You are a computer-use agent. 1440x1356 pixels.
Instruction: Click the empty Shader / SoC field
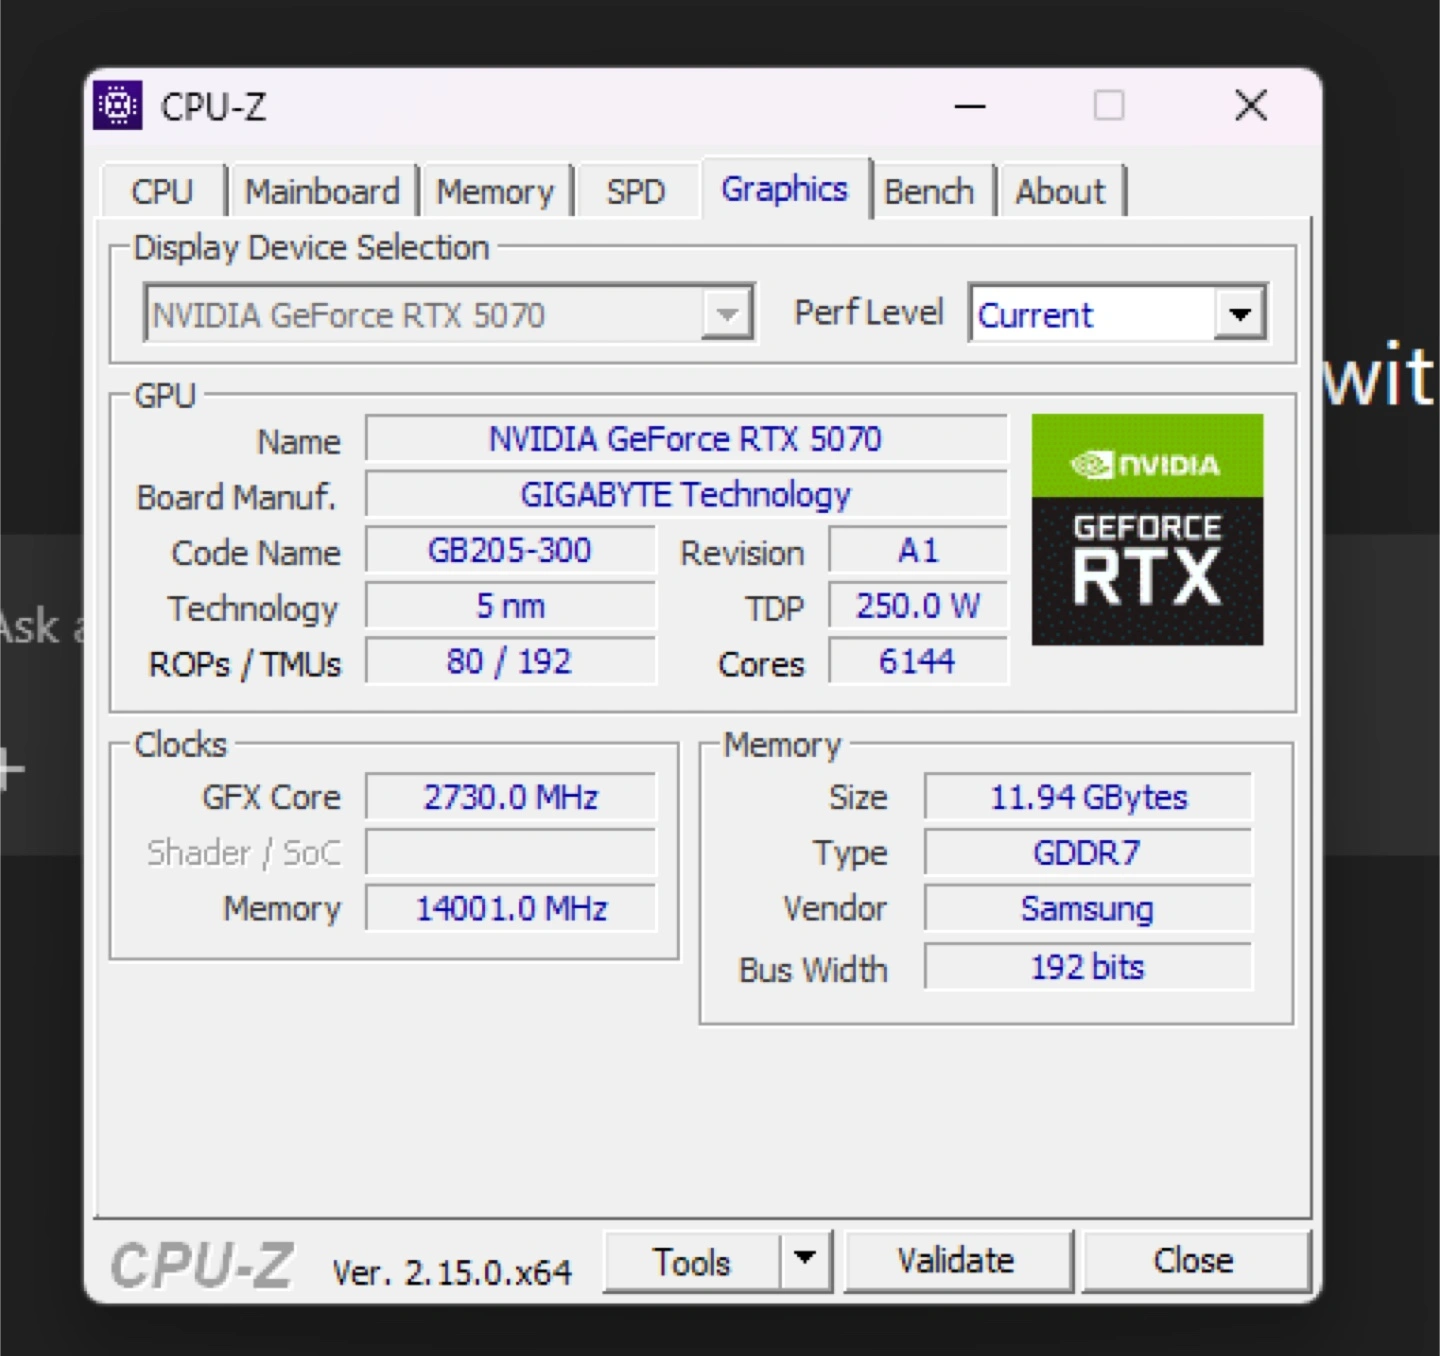coord(510,852)
